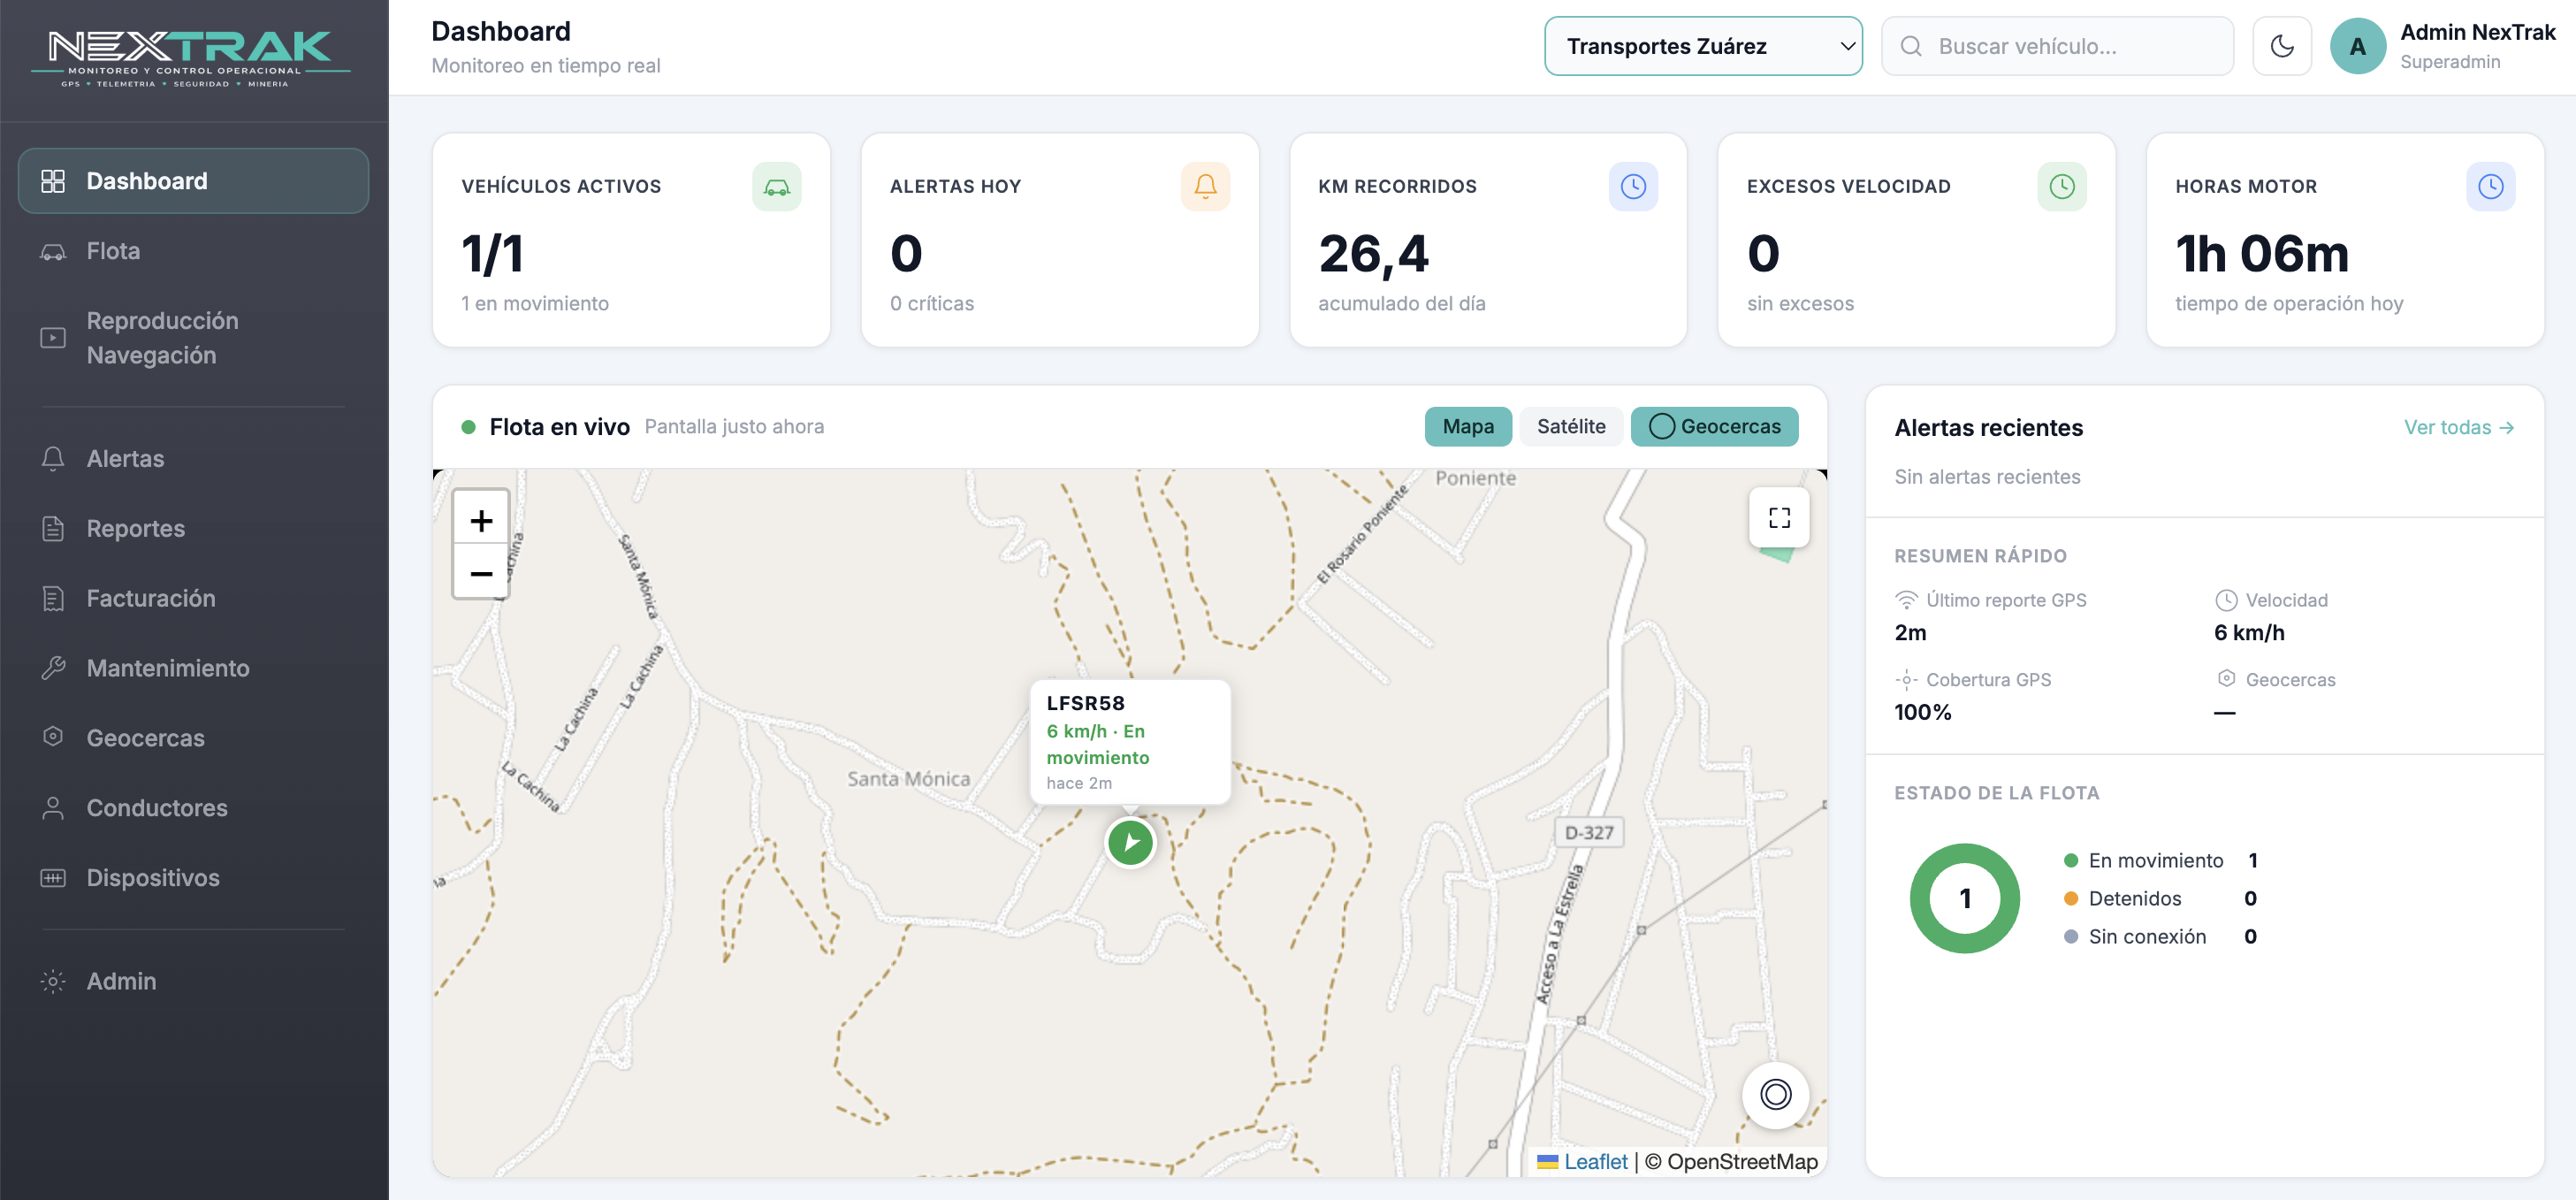The width and height of the screenshot is (2576, 1200).
Task: Click the Geocercas sidebar hexagon icon
Action: click(53, 737)
